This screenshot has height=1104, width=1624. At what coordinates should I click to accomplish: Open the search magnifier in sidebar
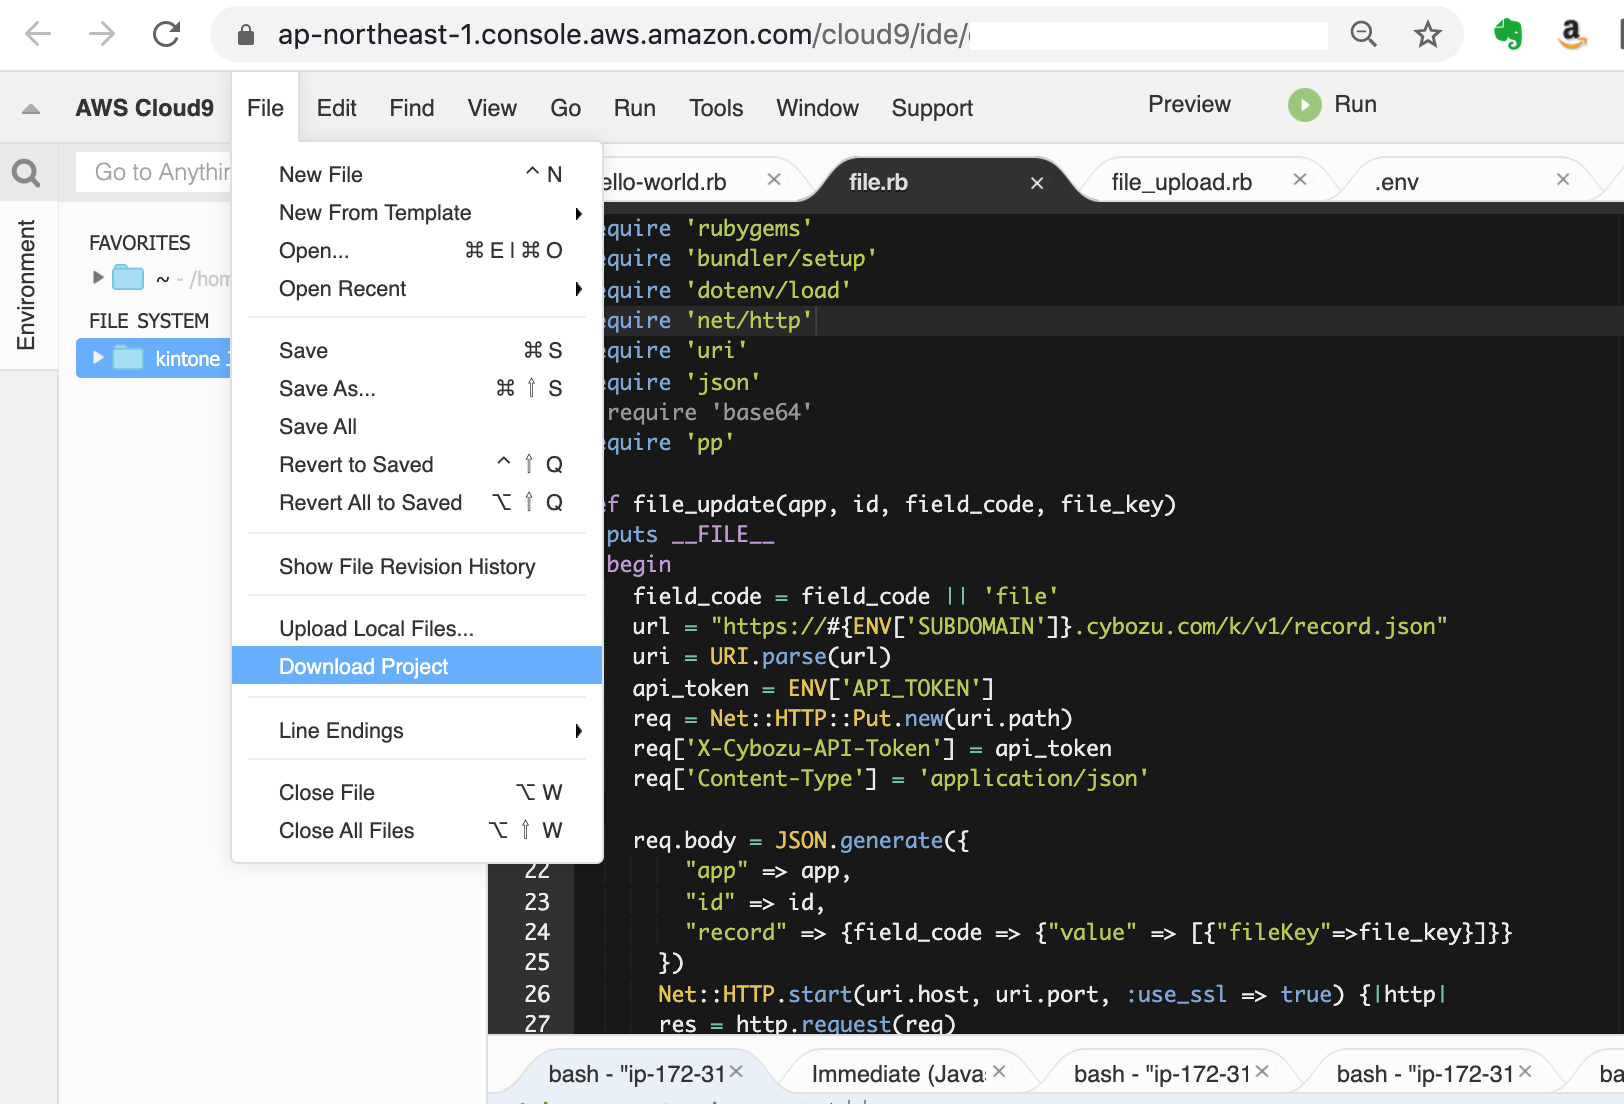point(26,173)
